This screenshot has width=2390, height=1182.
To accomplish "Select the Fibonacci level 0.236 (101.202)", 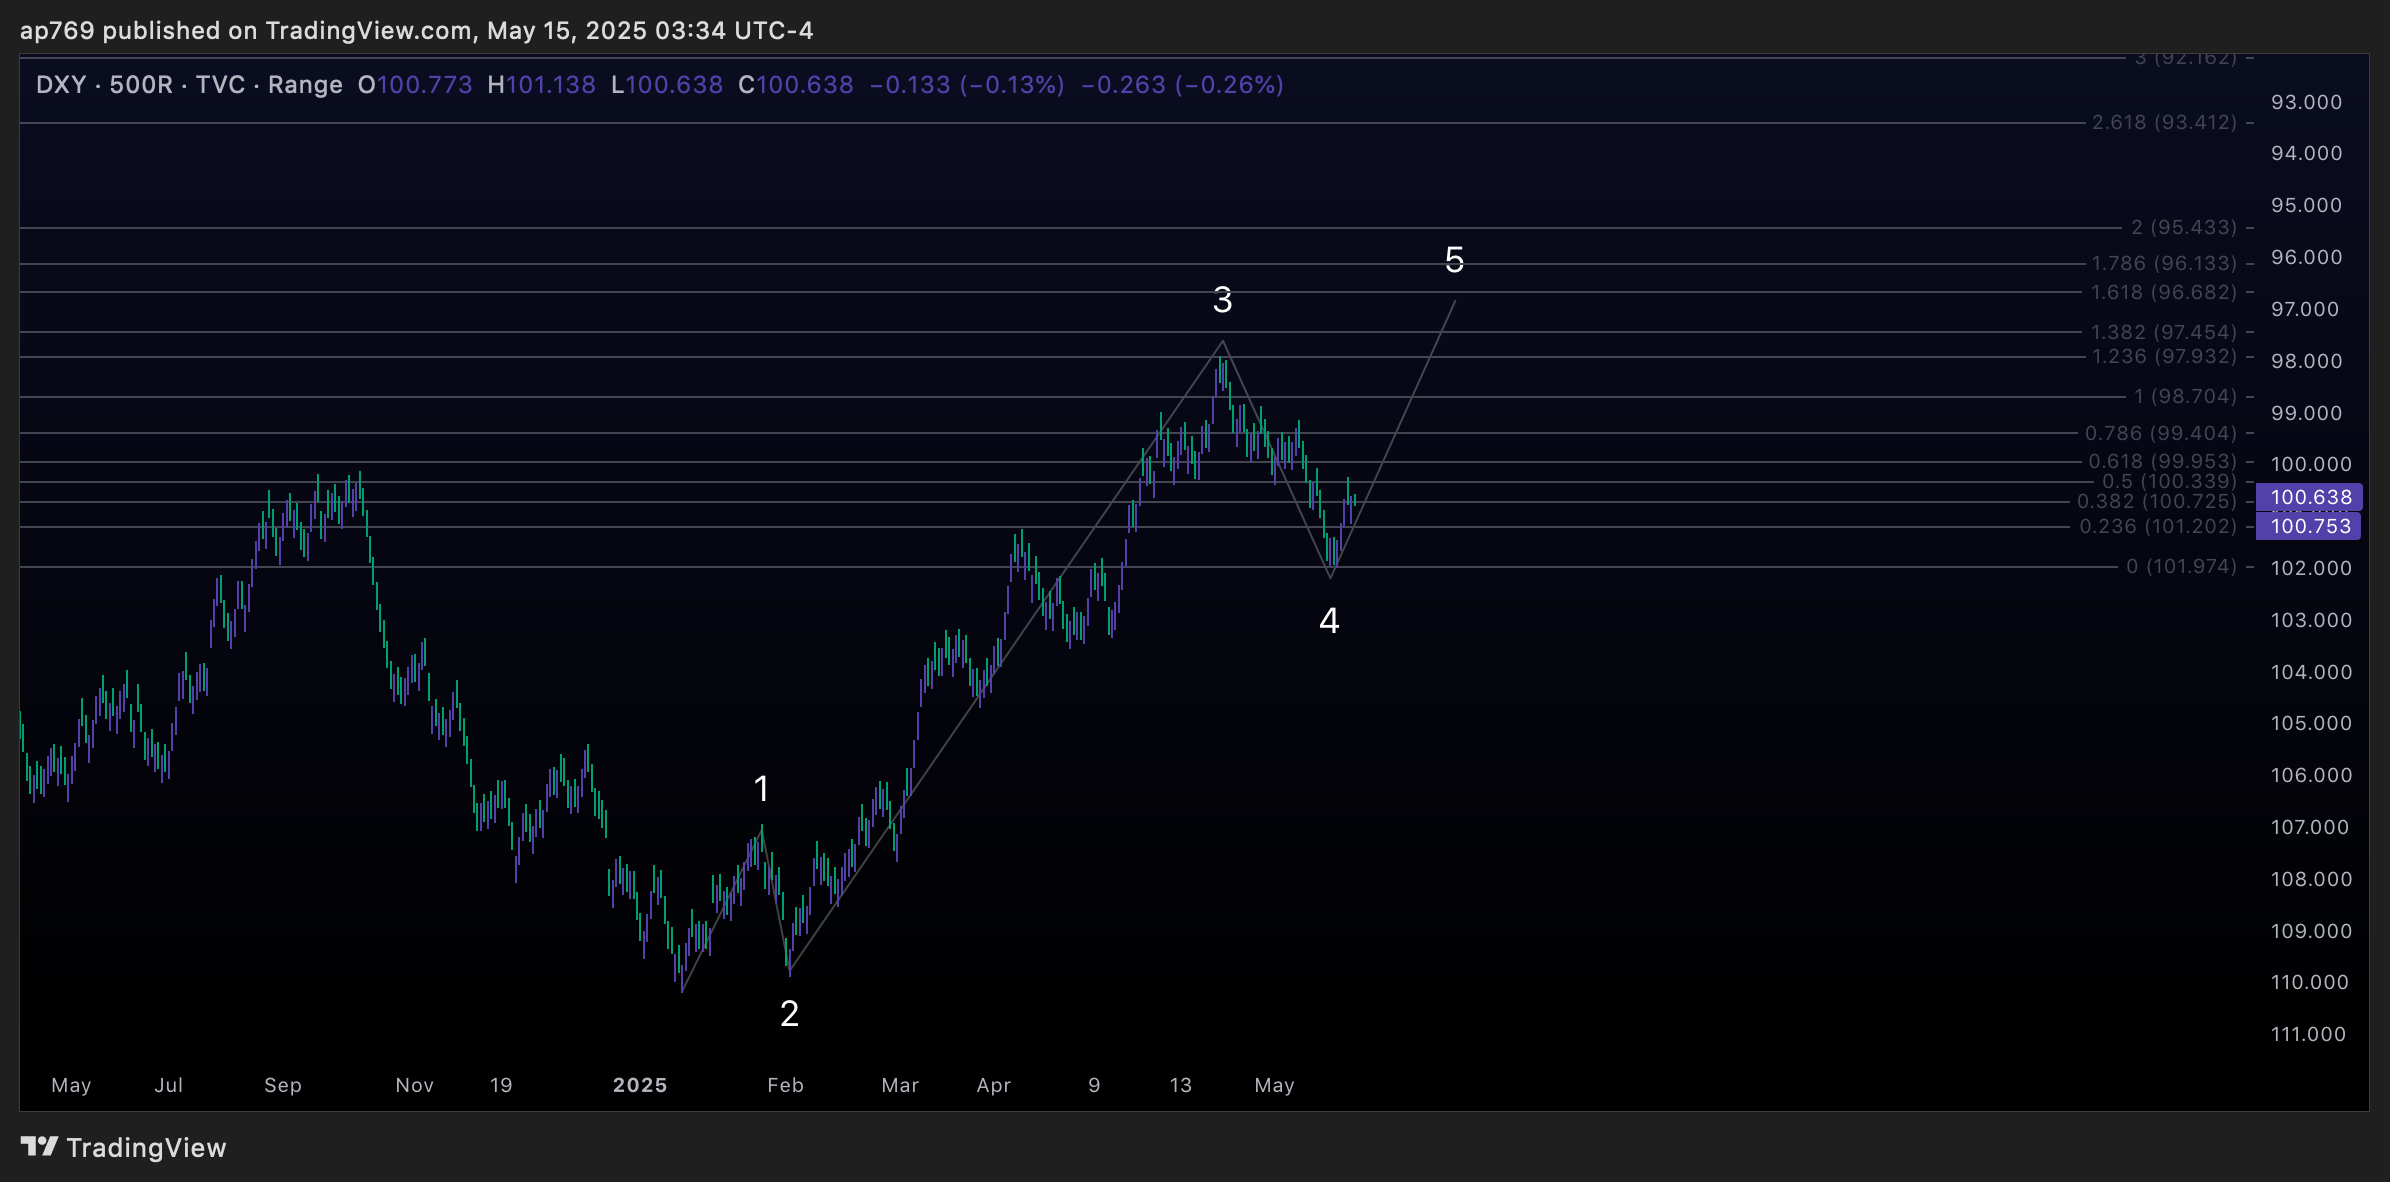I will pos(2158,526).
